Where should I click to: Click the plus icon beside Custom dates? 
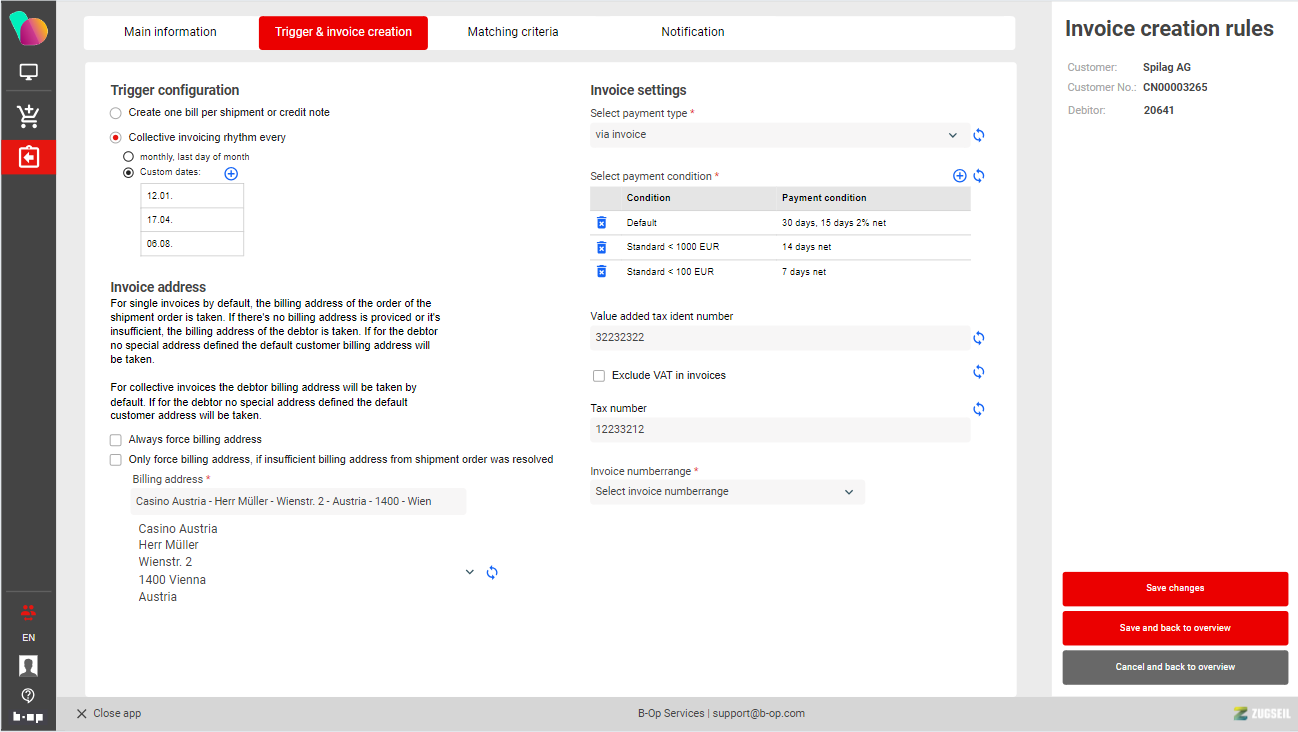point(231,173)
